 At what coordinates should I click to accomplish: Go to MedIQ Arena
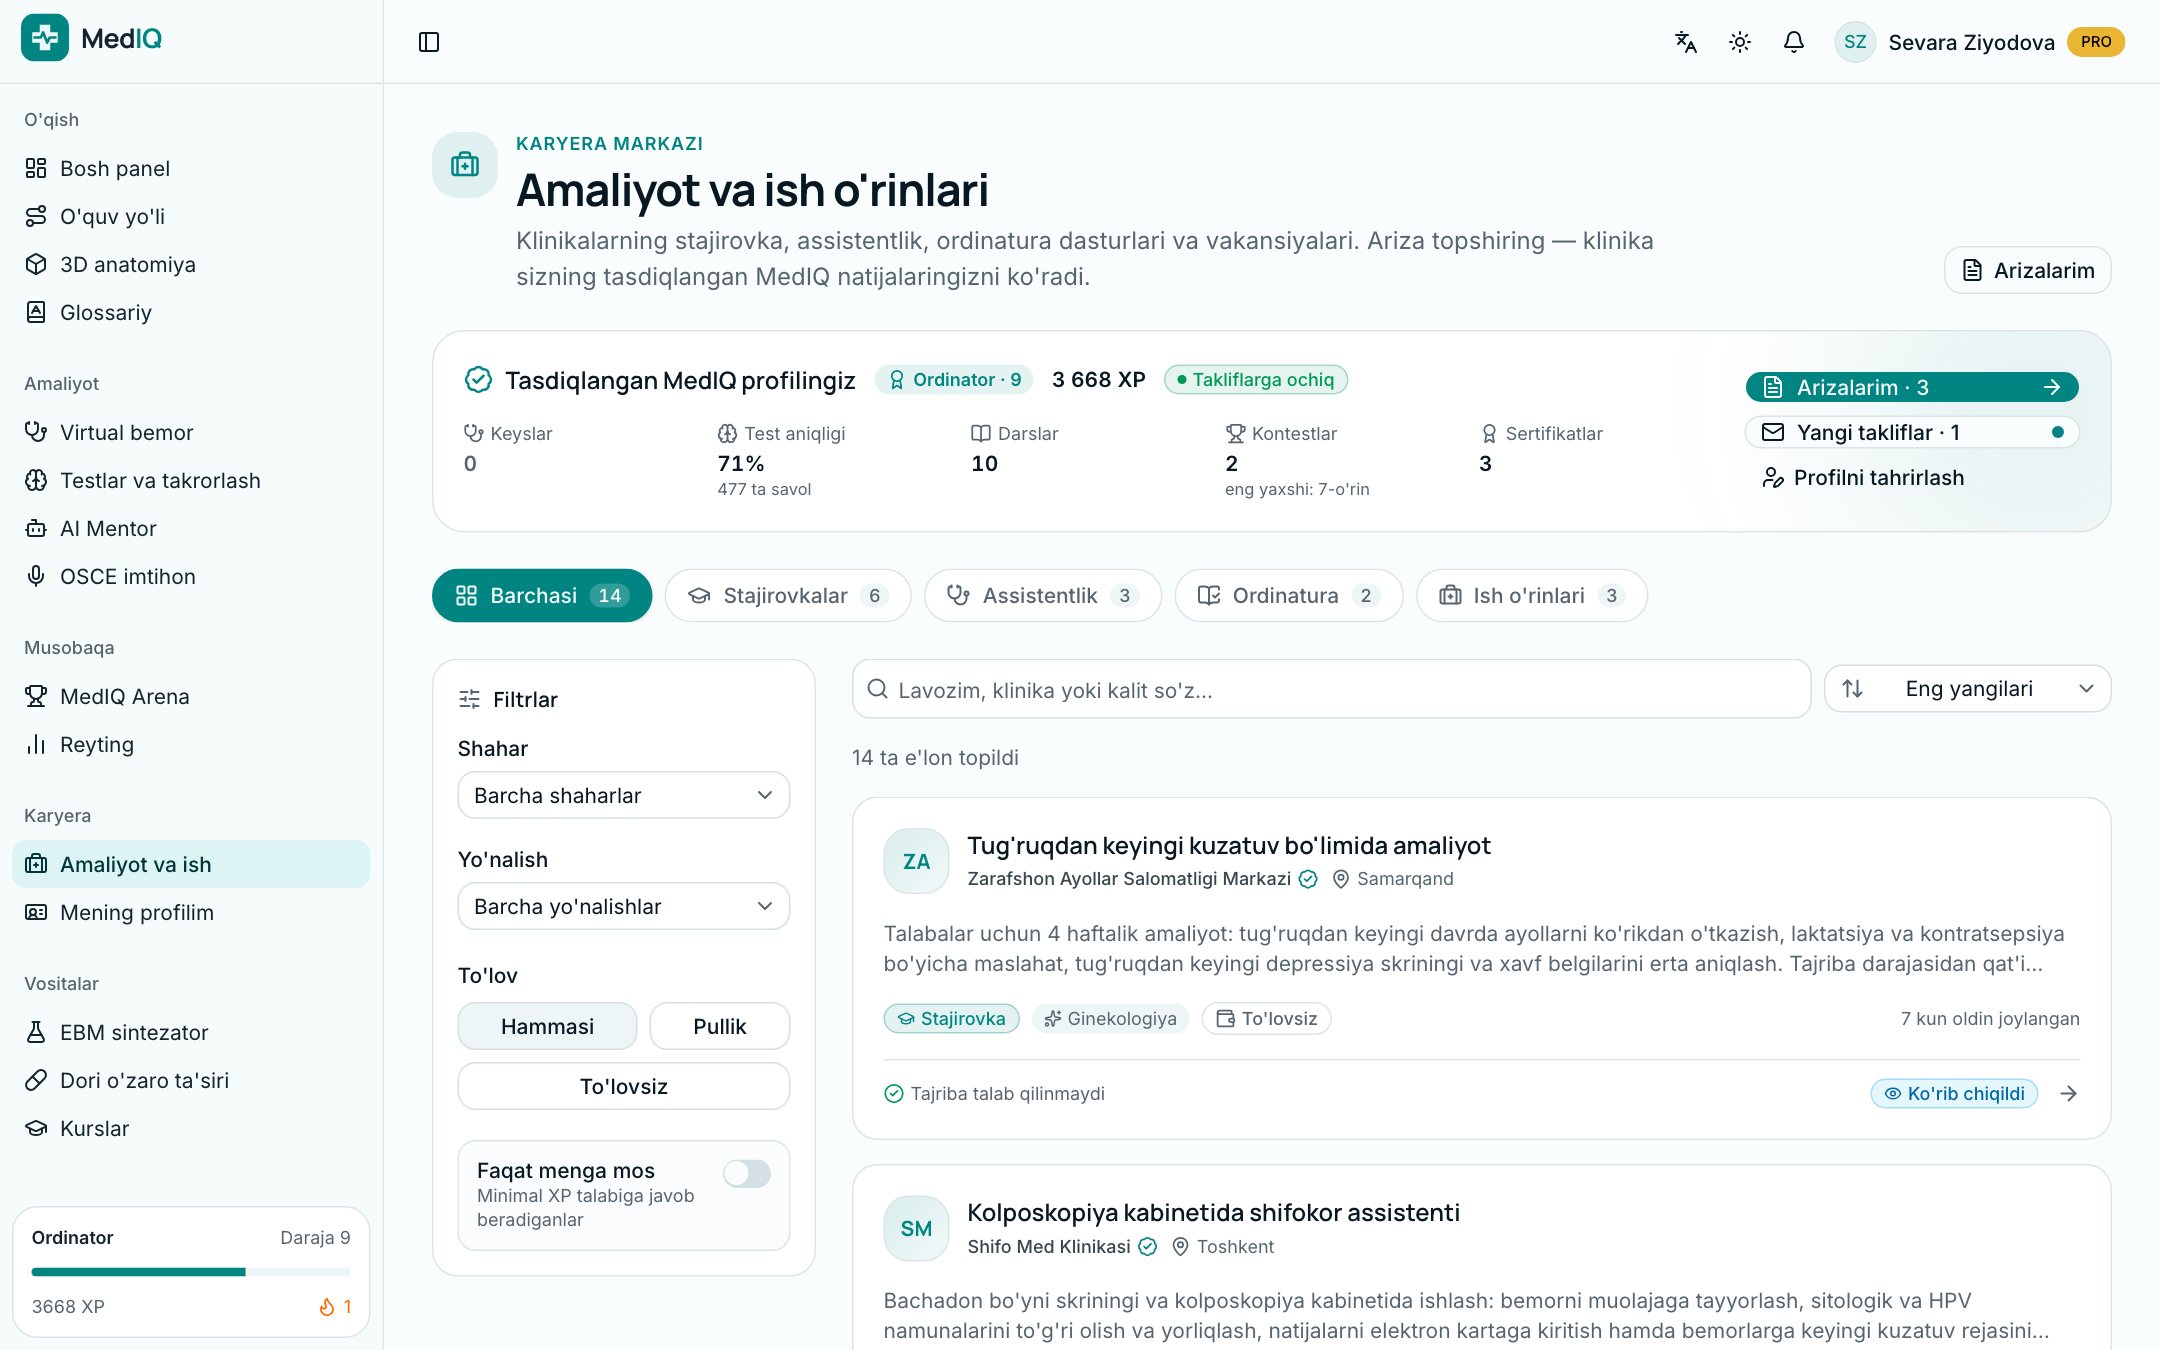[191, 696]
